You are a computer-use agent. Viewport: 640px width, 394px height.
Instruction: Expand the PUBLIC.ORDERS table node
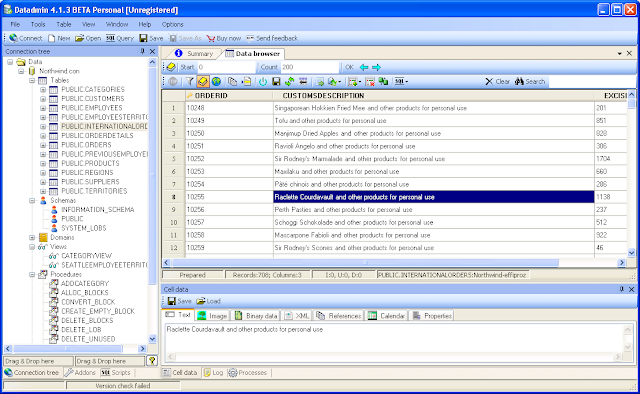point(43,145)
